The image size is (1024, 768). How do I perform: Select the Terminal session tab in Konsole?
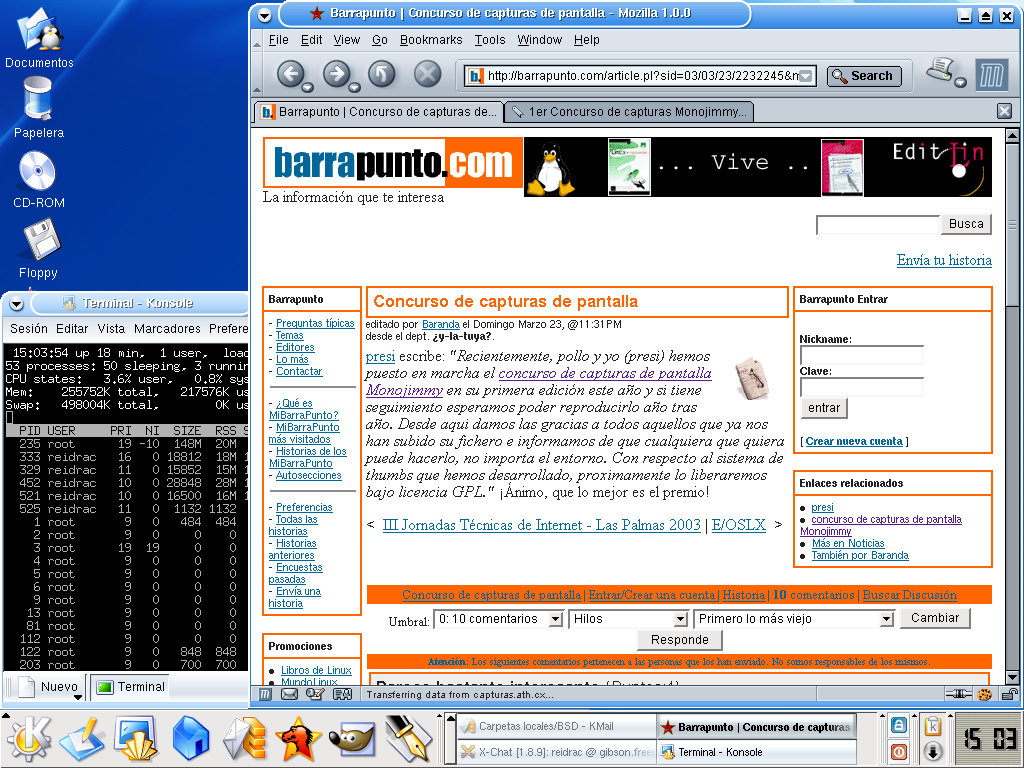(x=130, y=687)
